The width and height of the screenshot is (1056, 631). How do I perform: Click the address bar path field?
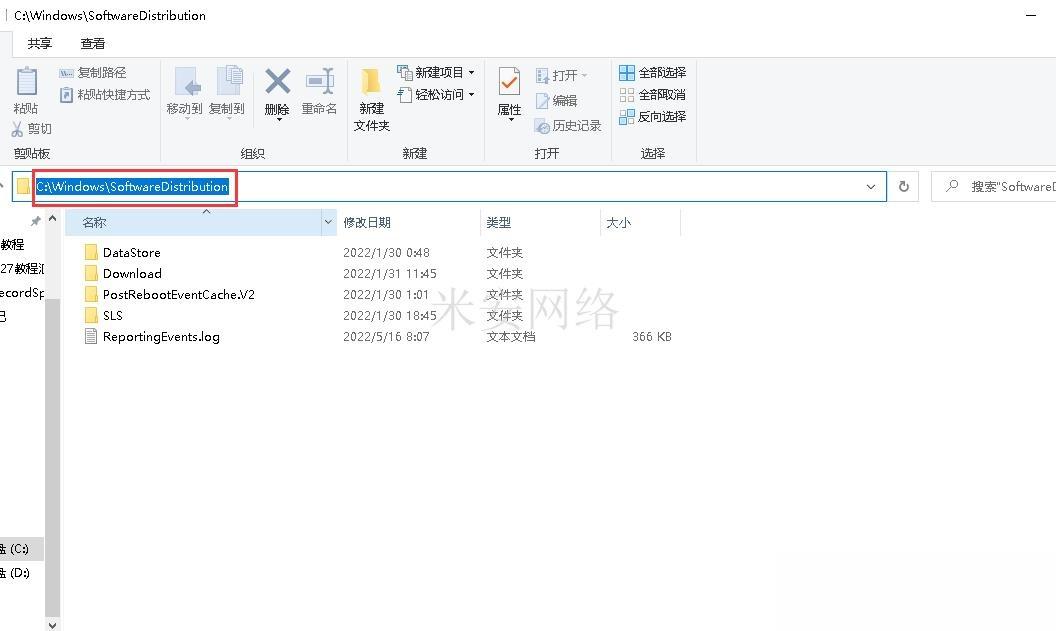[x=449, y=187]
